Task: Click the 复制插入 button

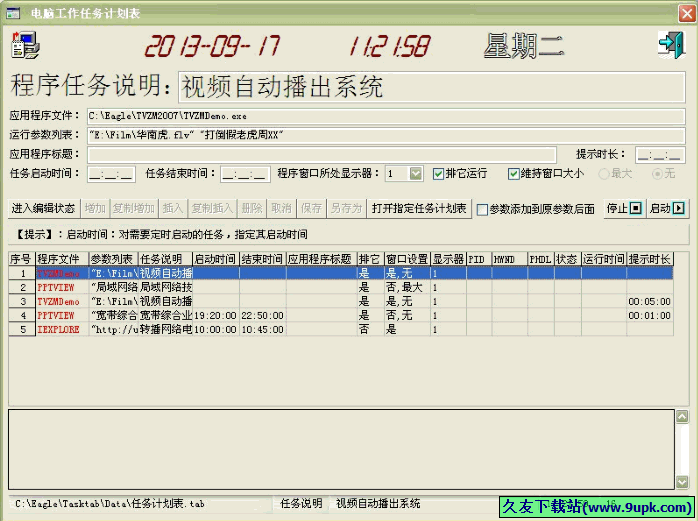Action: point(212,208)
